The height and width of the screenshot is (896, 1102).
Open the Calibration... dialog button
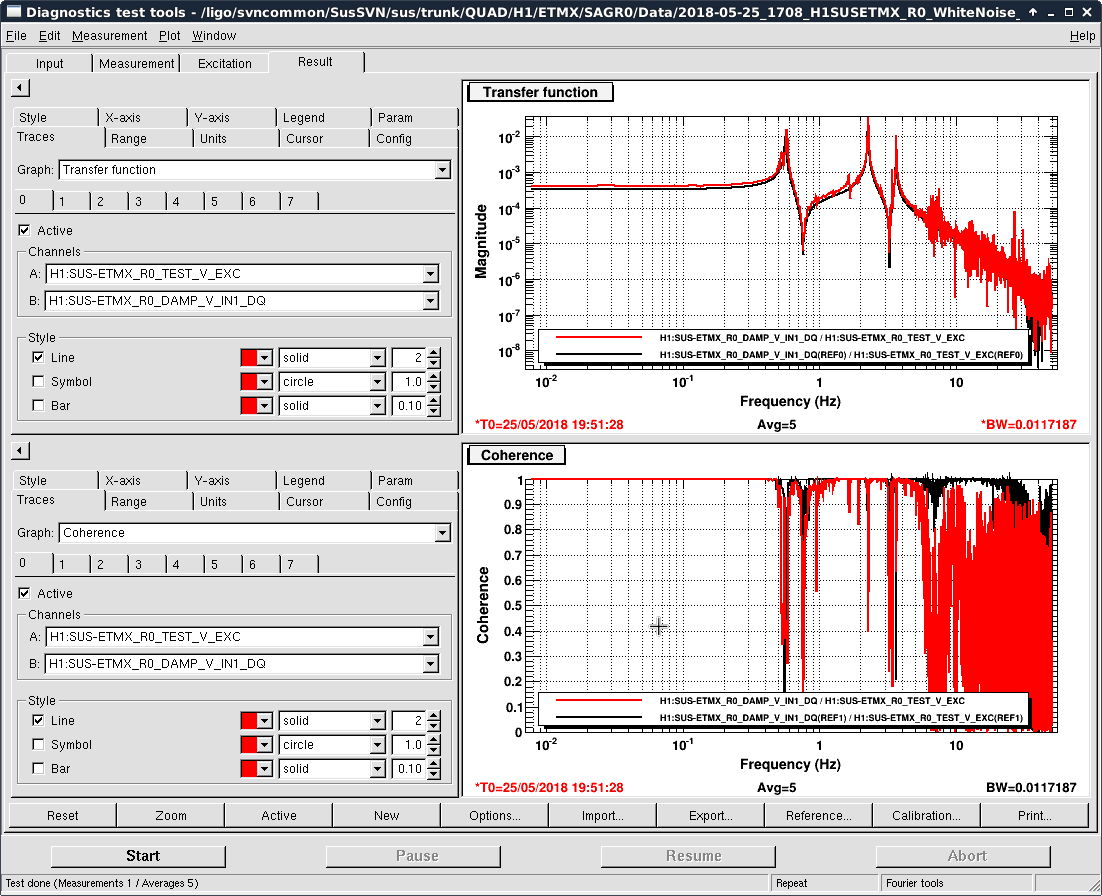(926, 815)
